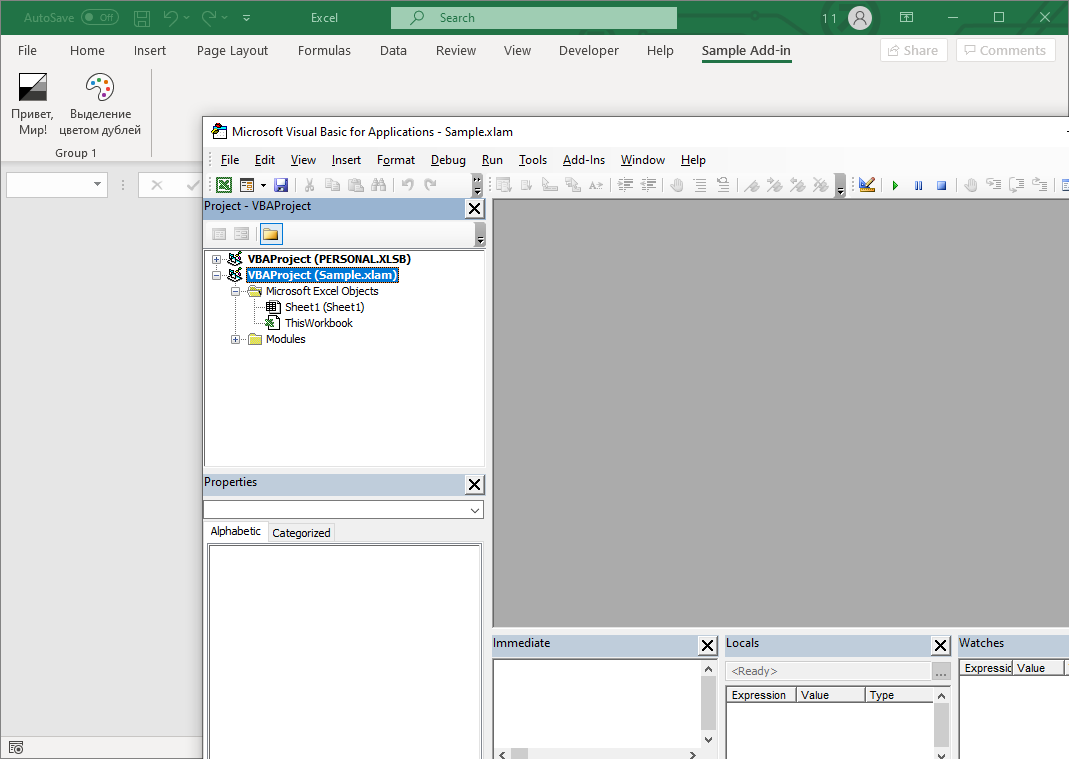The height and width of the screenshot is (759, 1069).
Task: Click the Comment Block icon
Action: coord(700,185)
